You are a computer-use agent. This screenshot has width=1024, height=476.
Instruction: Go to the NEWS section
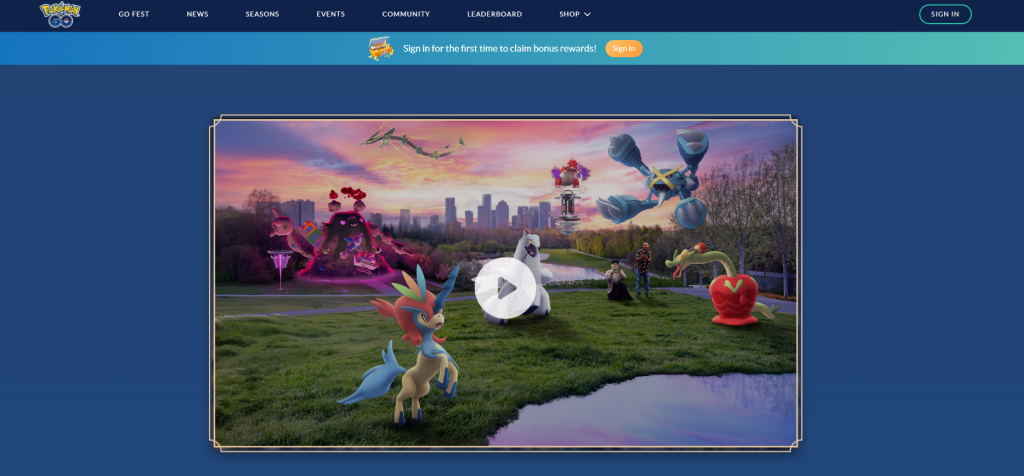pyautogui.click(x=197, y=14)
